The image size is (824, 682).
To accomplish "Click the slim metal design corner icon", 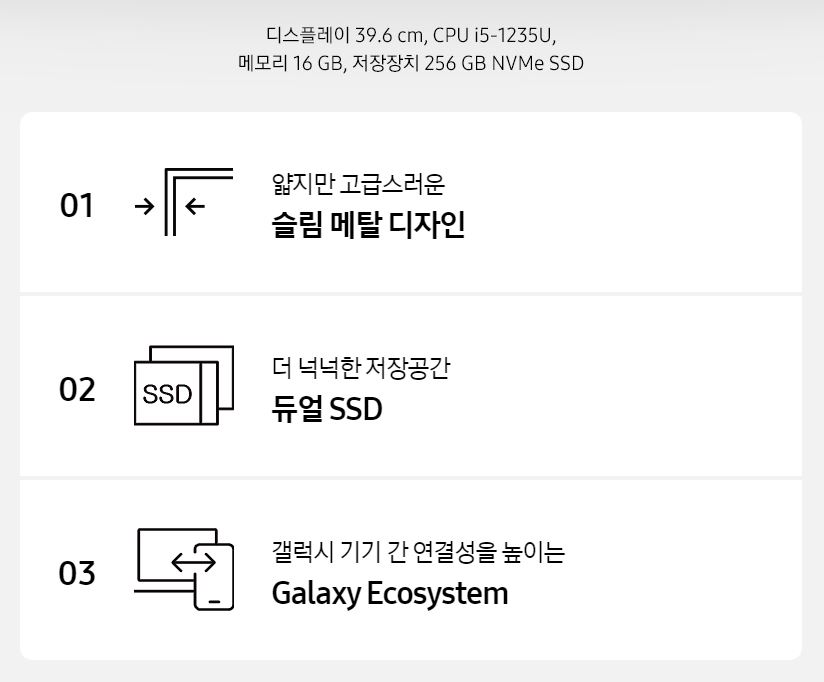I will click(x=184, y=202).
